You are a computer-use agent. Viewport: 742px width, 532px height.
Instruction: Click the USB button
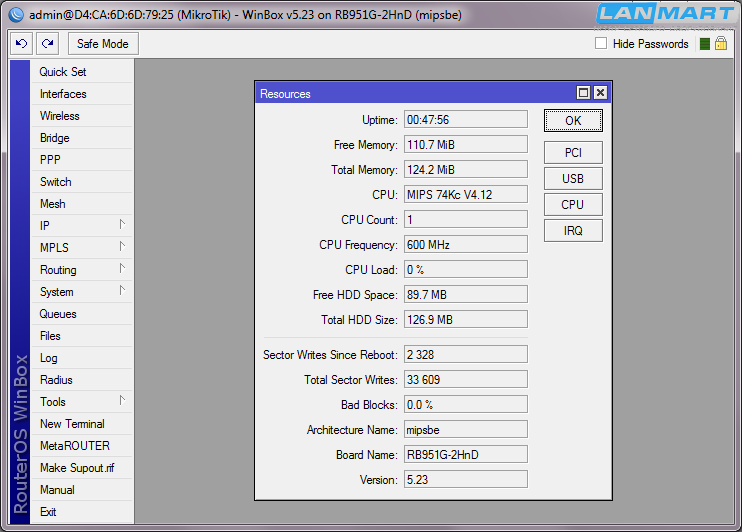573,179
